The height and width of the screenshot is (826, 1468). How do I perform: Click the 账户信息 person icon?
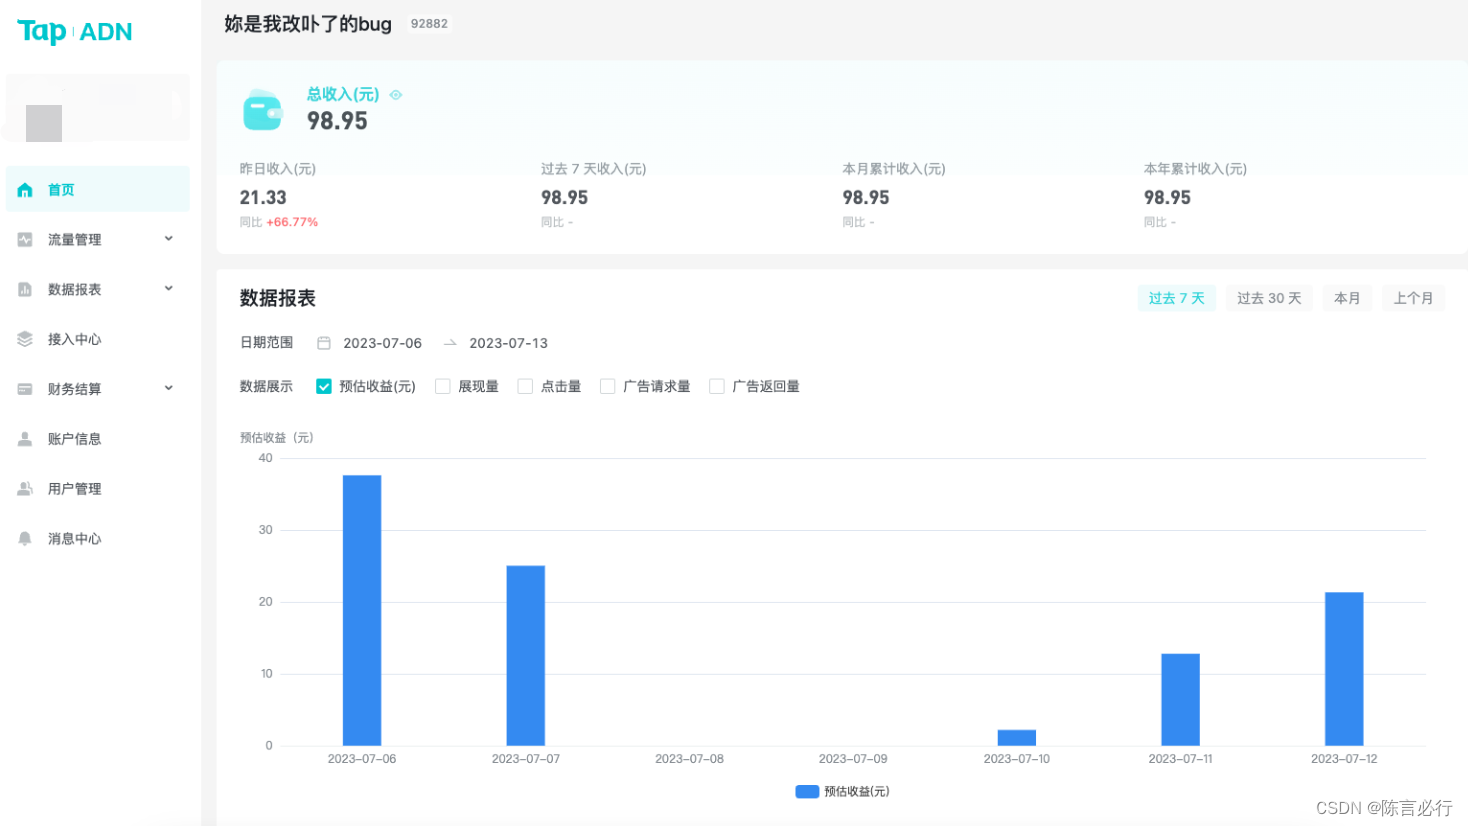(x=25, y=439)
